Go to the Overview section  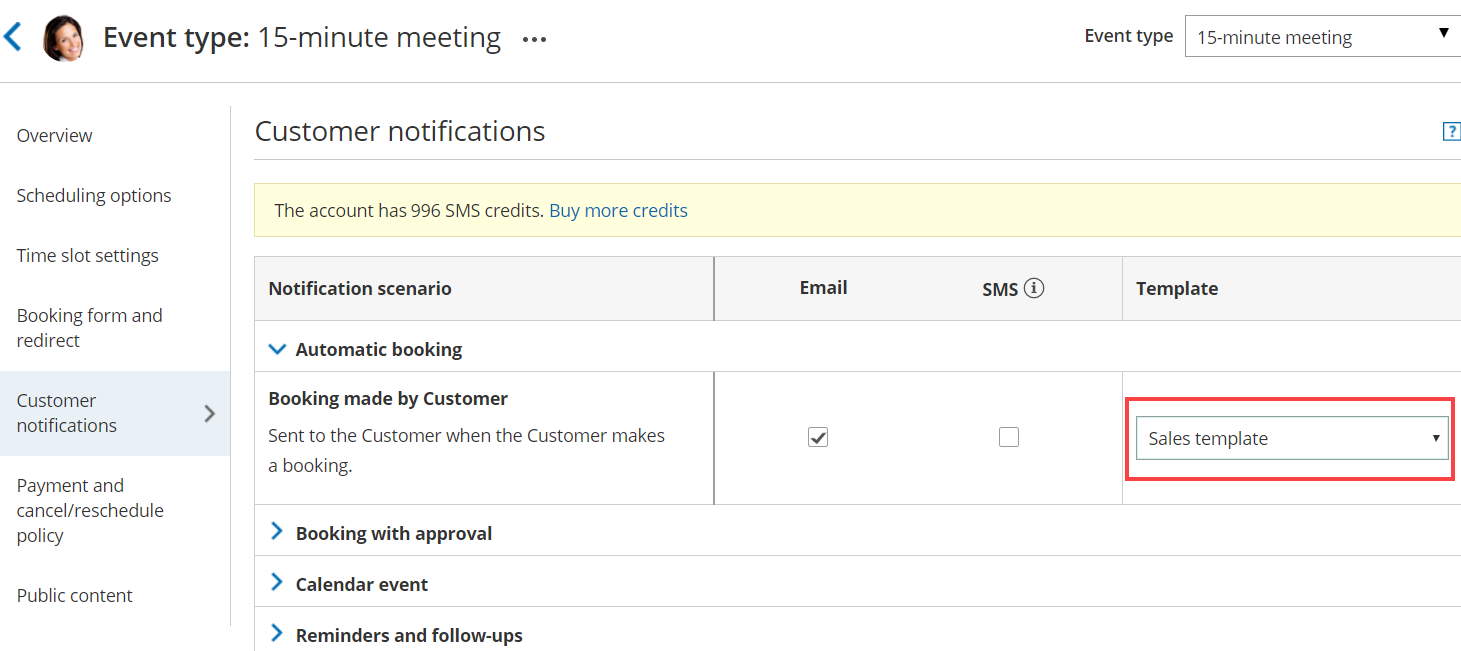(55, 135)
